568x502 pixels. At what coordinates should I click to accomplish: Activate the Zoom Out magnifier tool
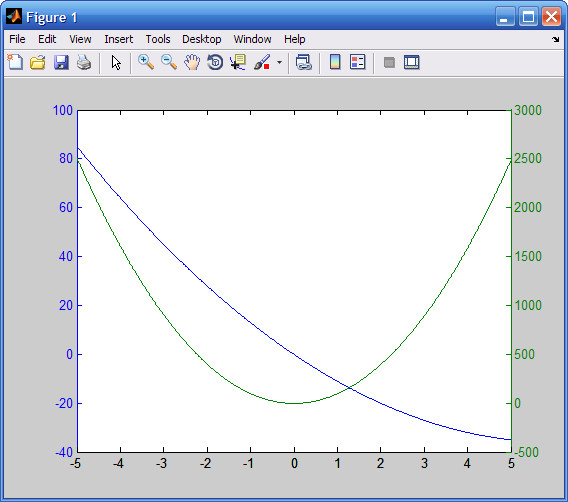[x=169, y=62]
